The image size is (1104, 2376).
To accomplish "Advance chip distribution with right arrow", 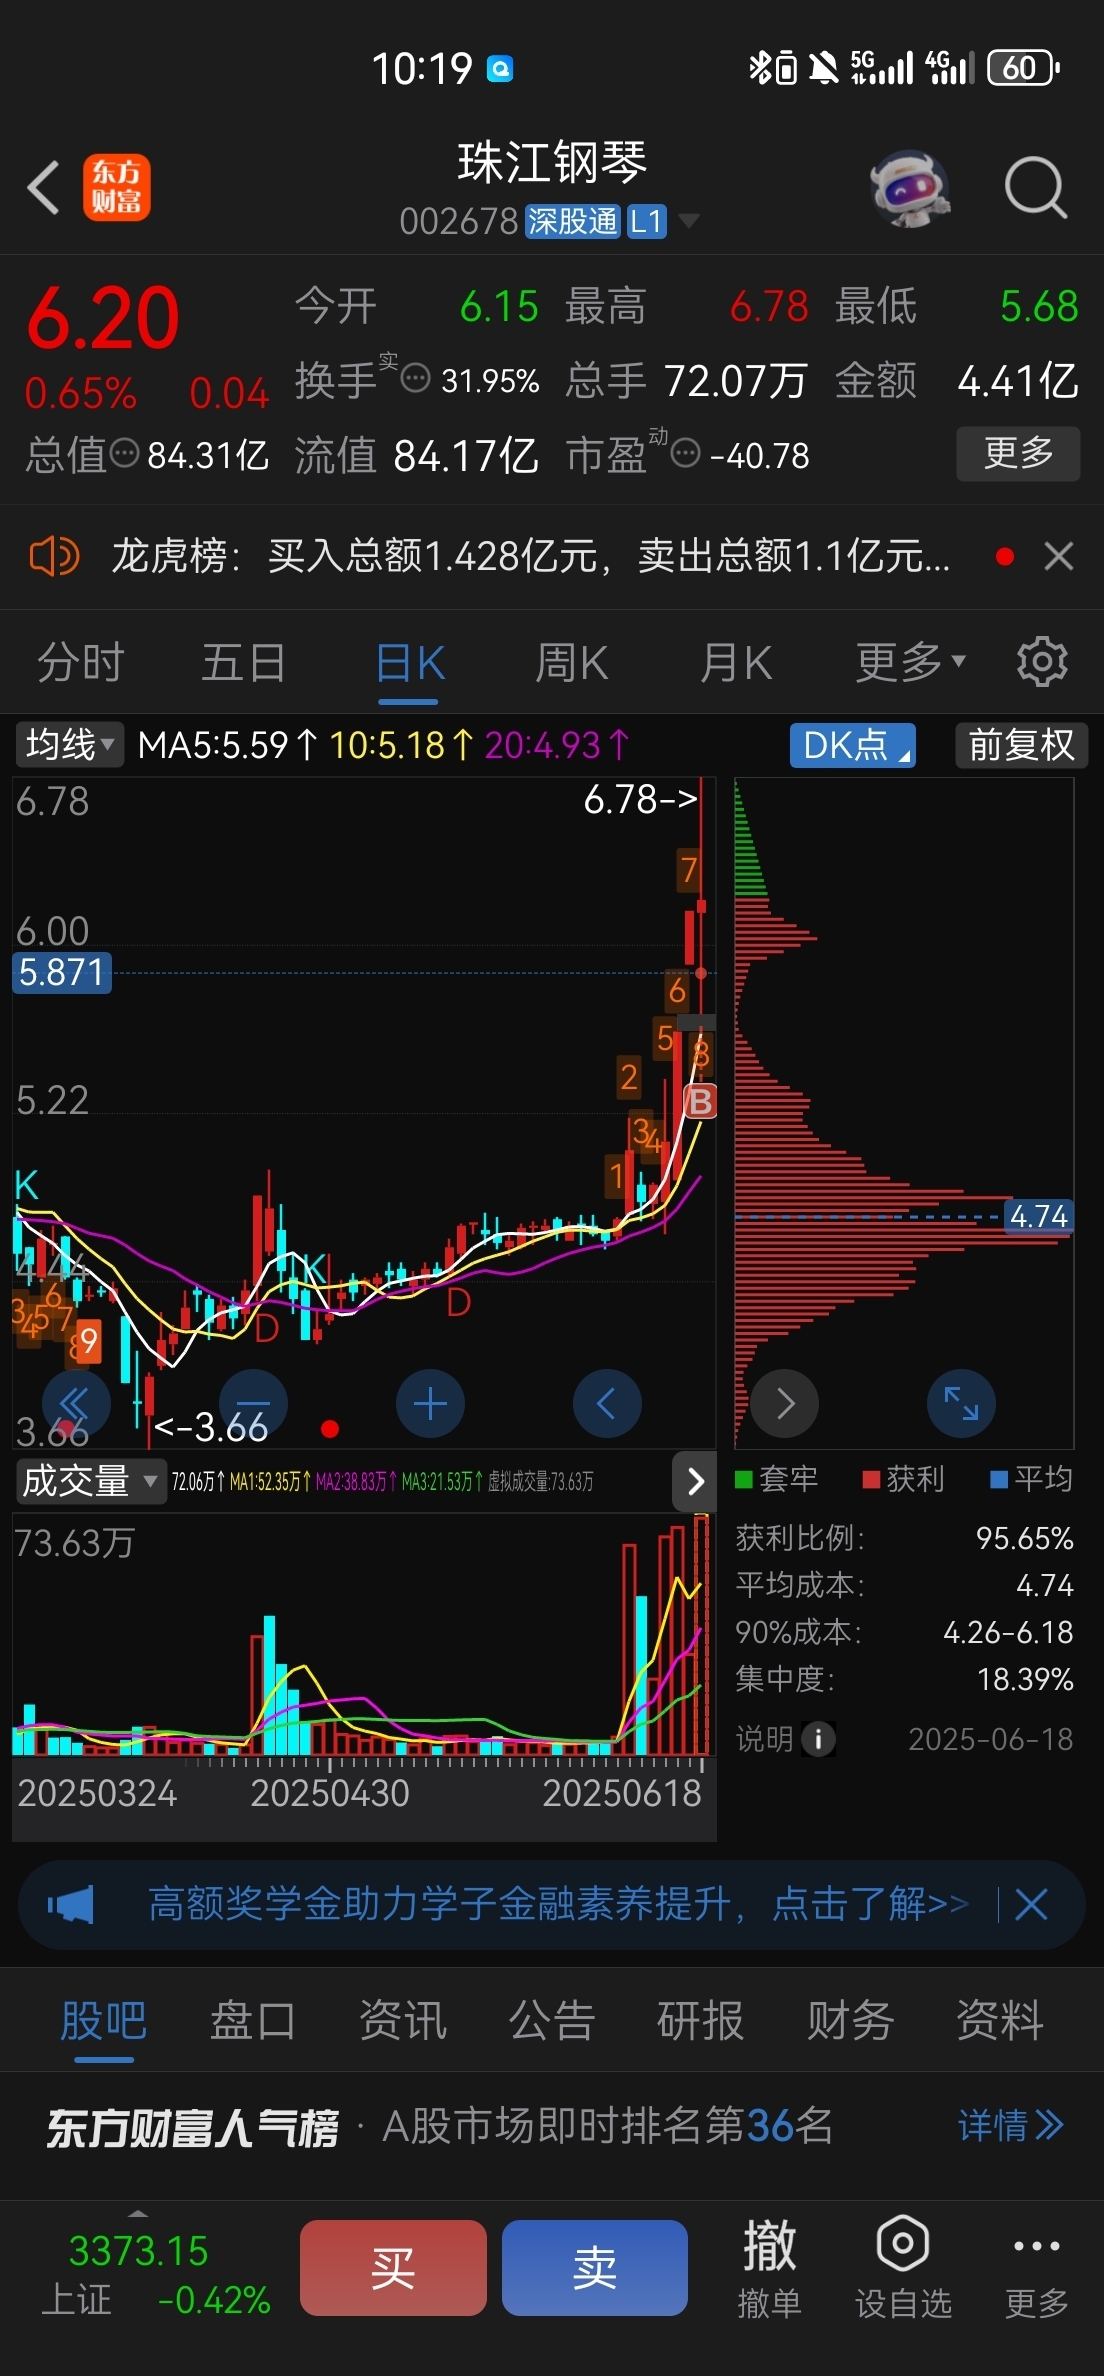I will pos(785,1404).
